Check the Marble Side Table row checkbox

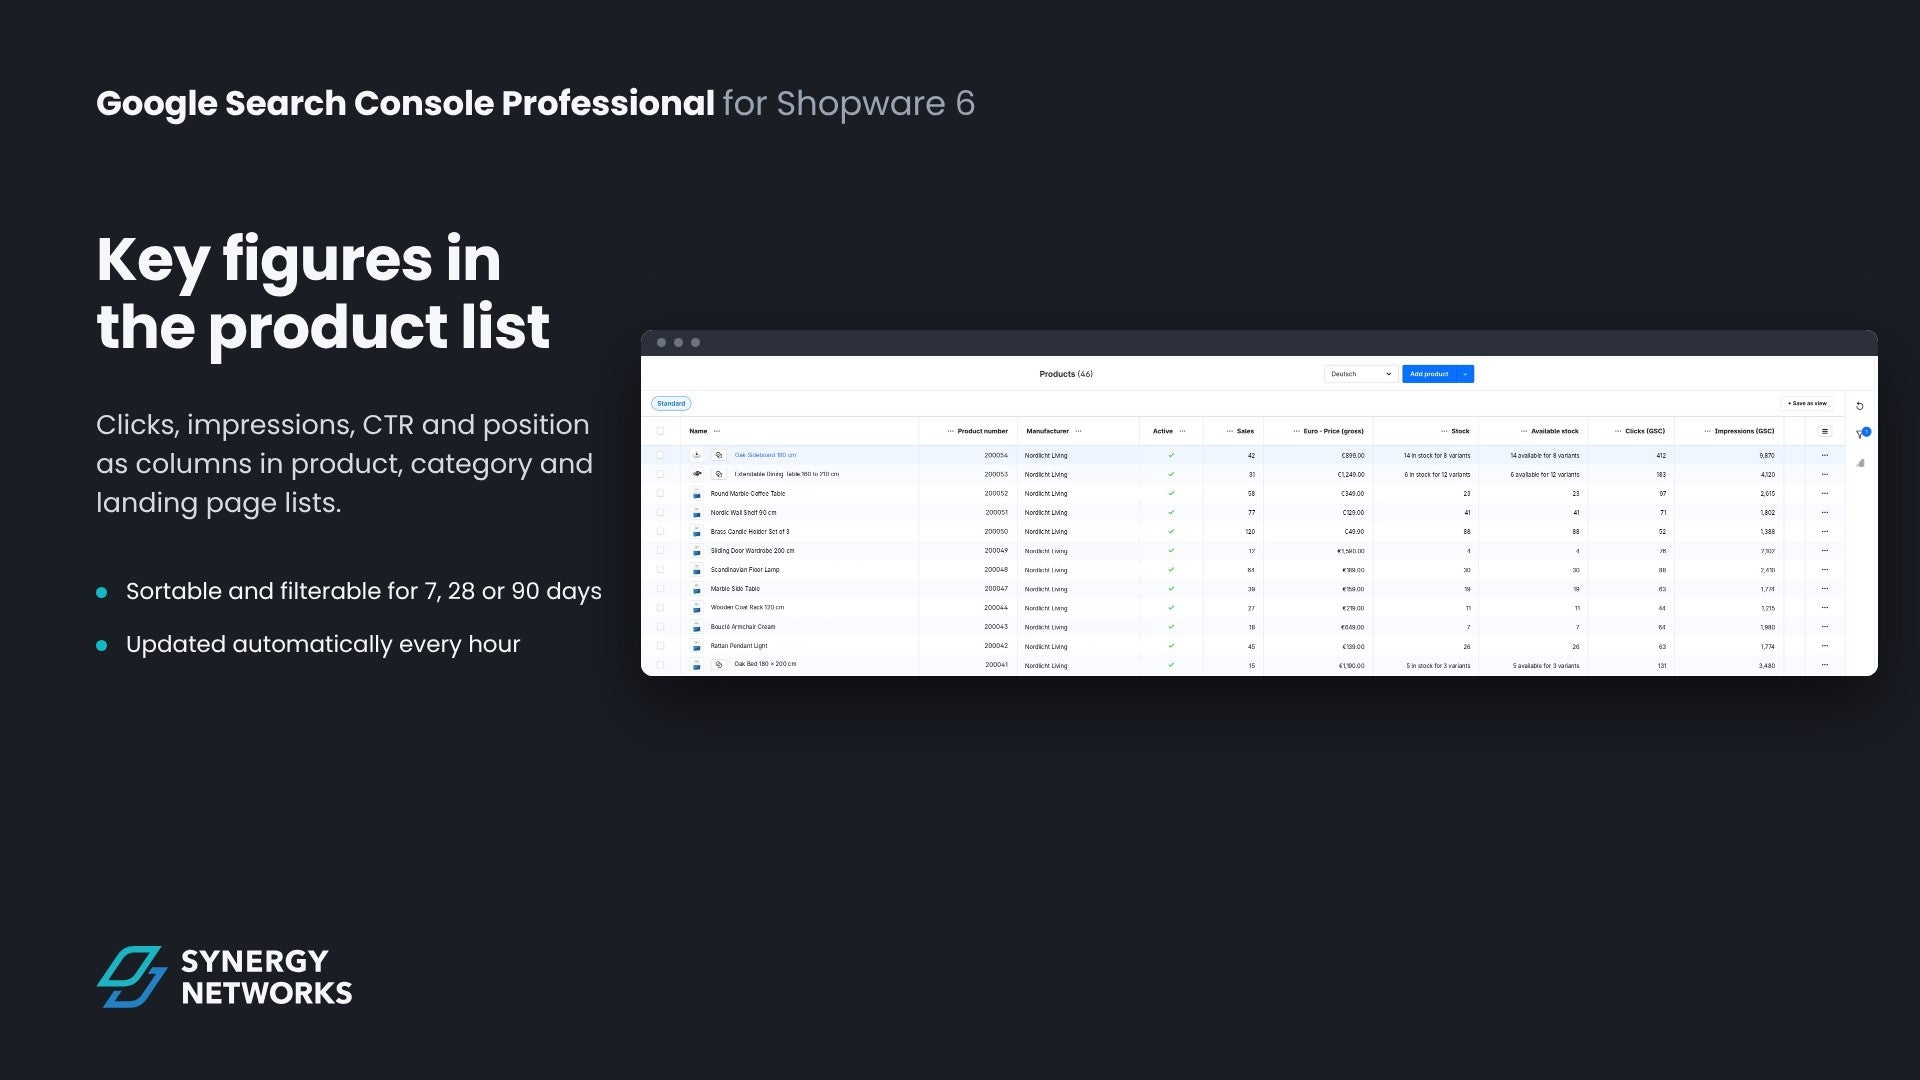660,589
